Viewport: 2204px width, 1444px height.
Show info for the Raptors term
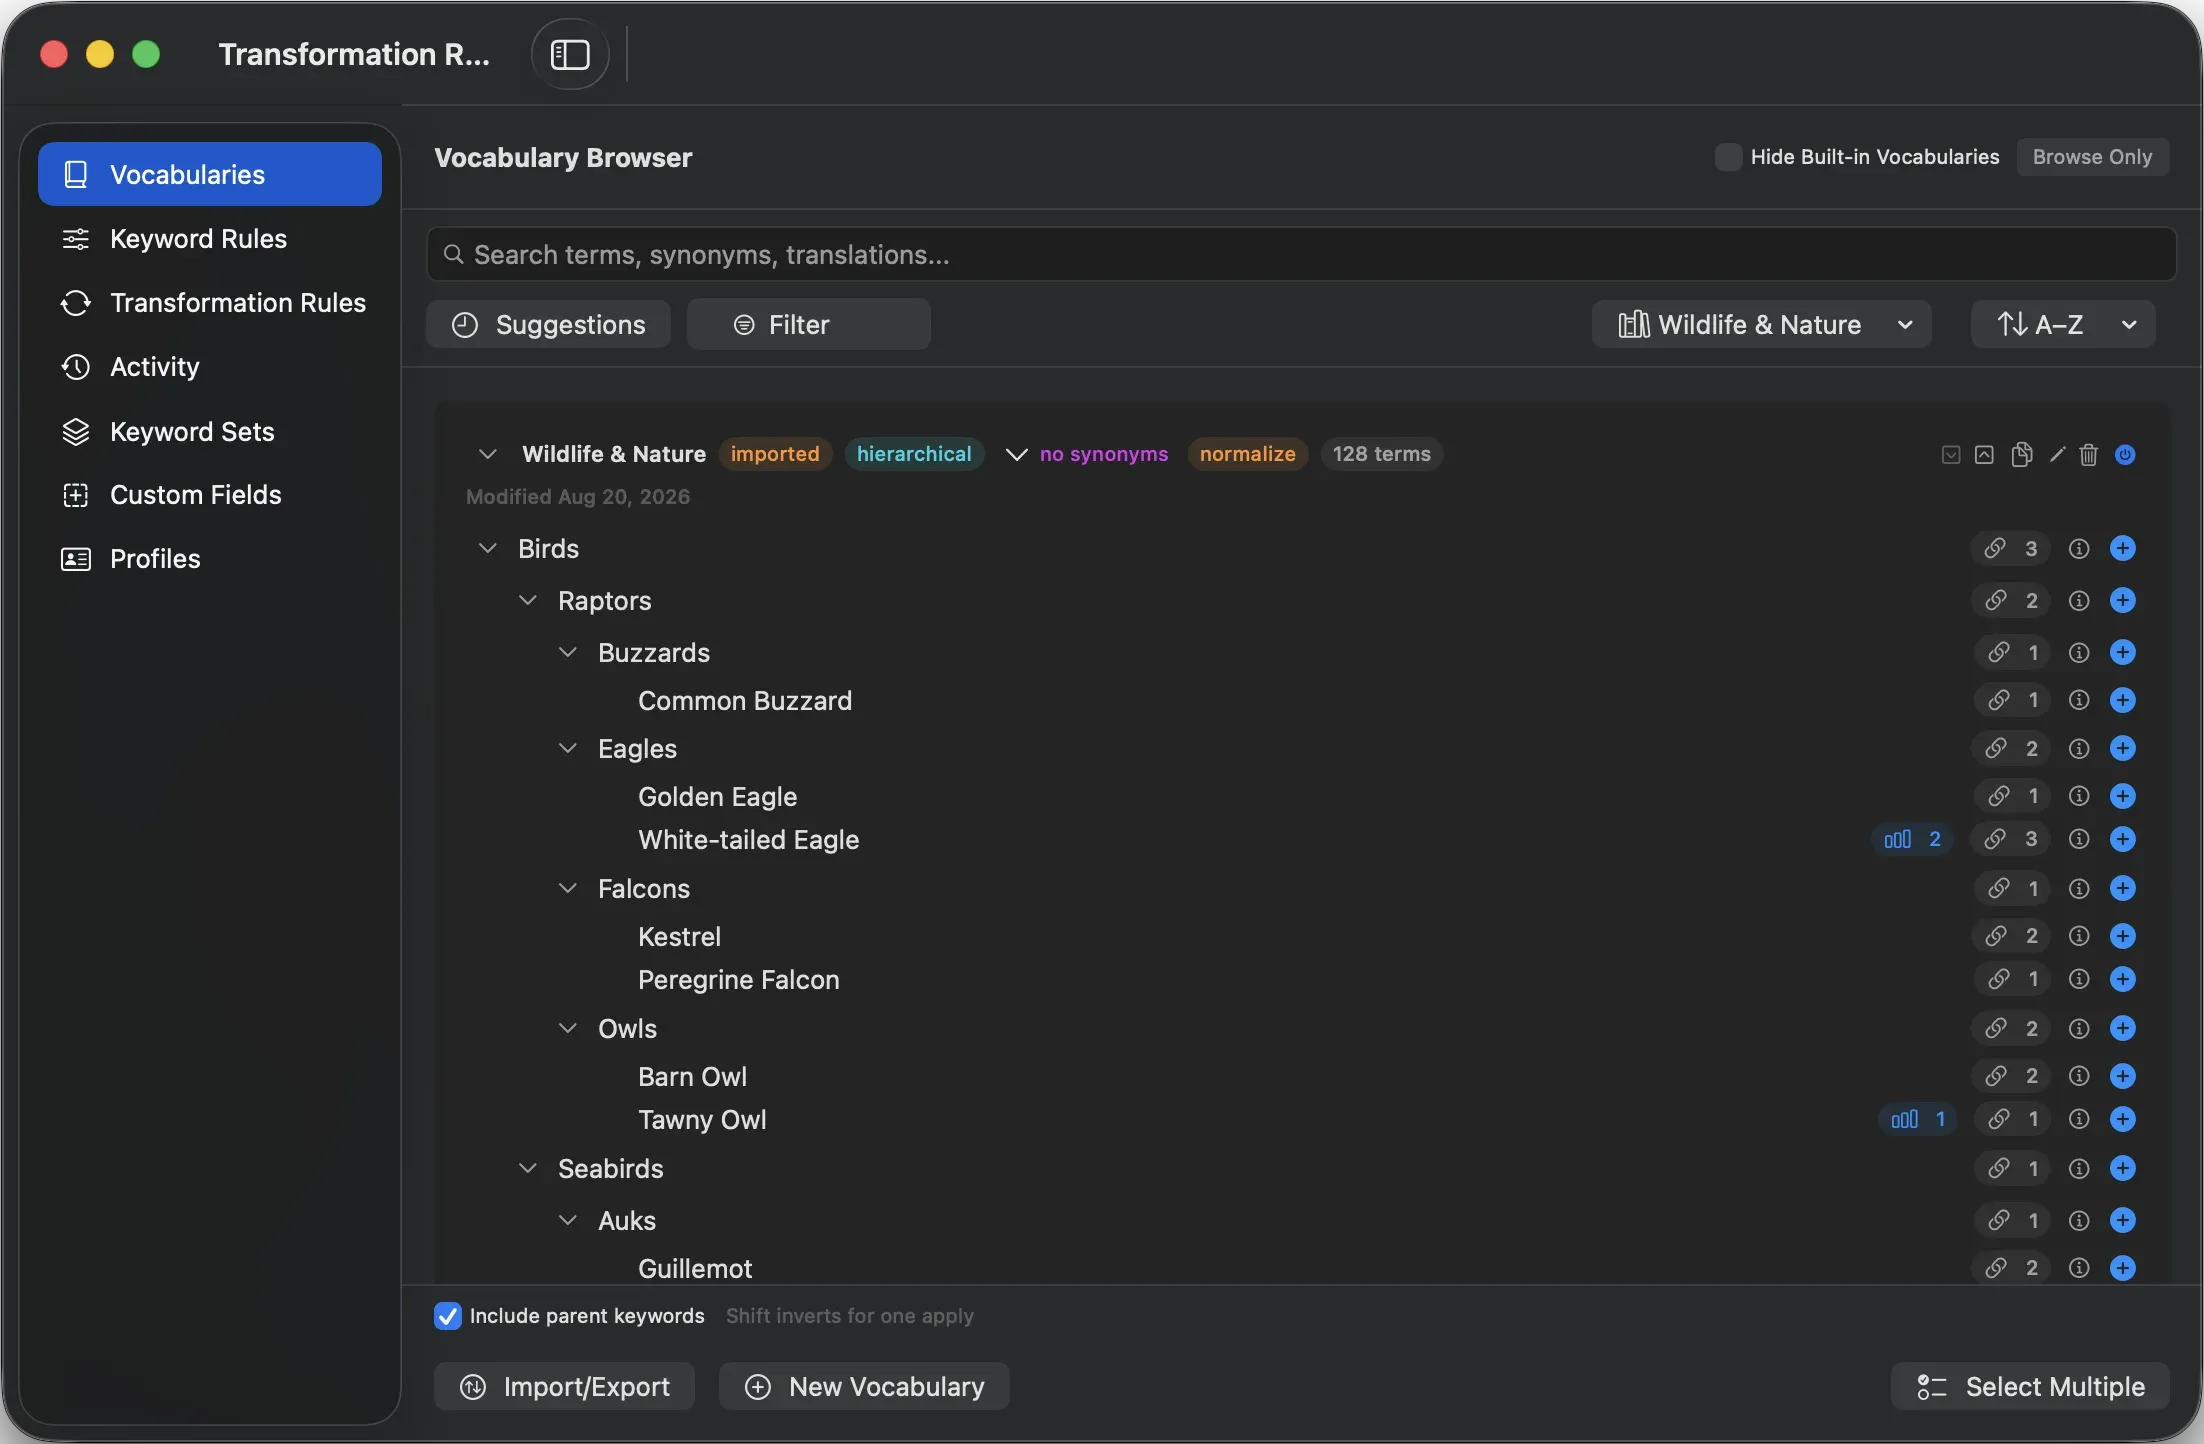(2079, 600)
